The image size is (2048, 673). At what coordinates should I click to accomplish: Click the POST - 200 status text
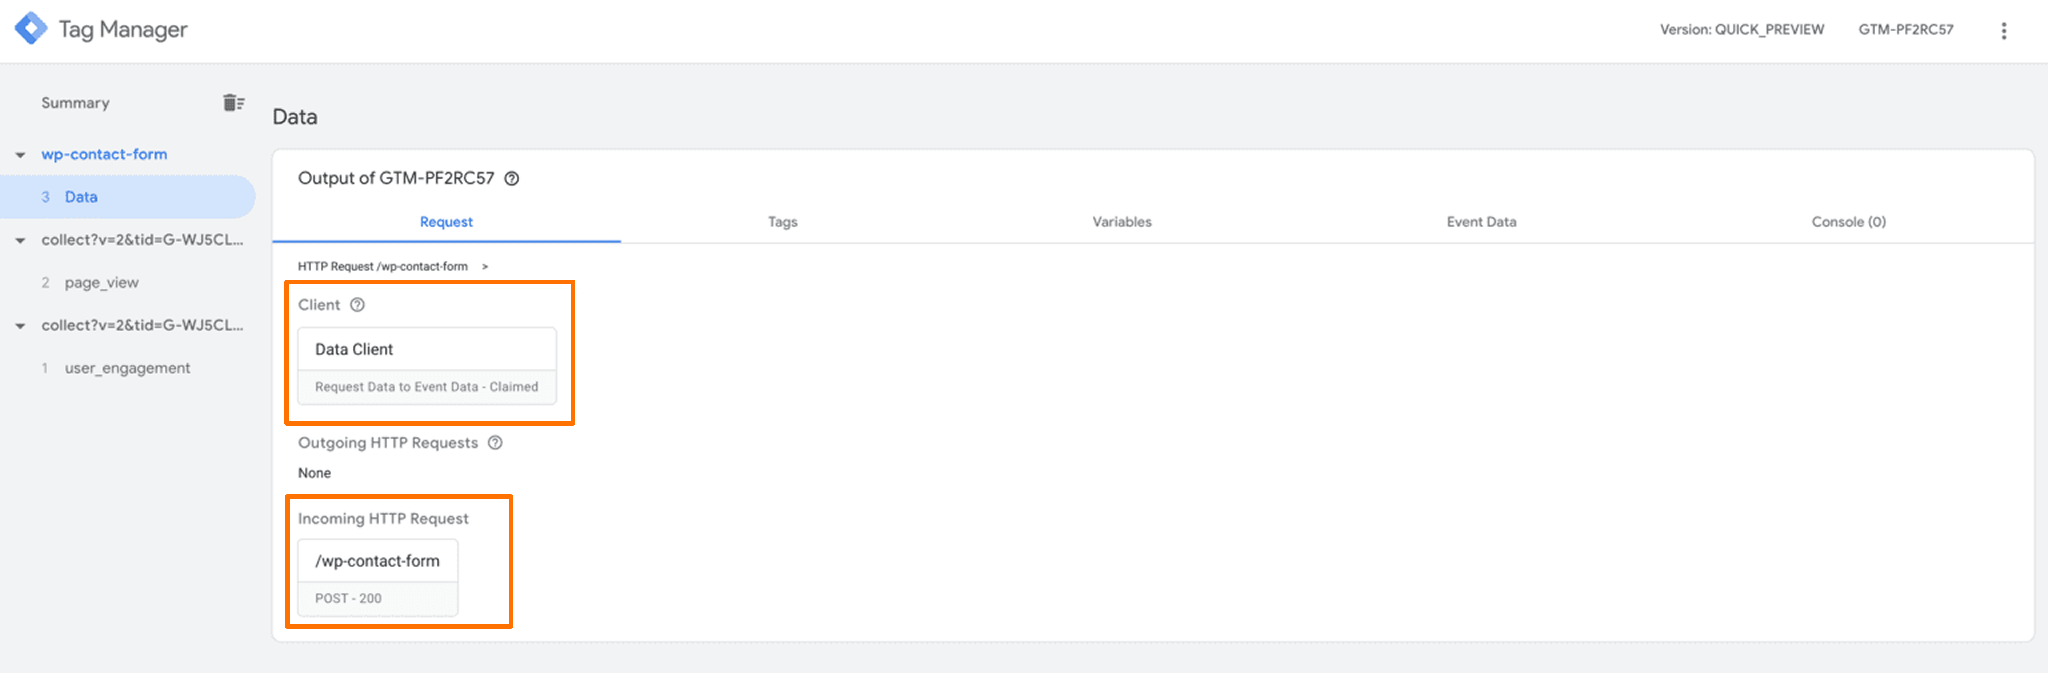click(x=348, y=598)
